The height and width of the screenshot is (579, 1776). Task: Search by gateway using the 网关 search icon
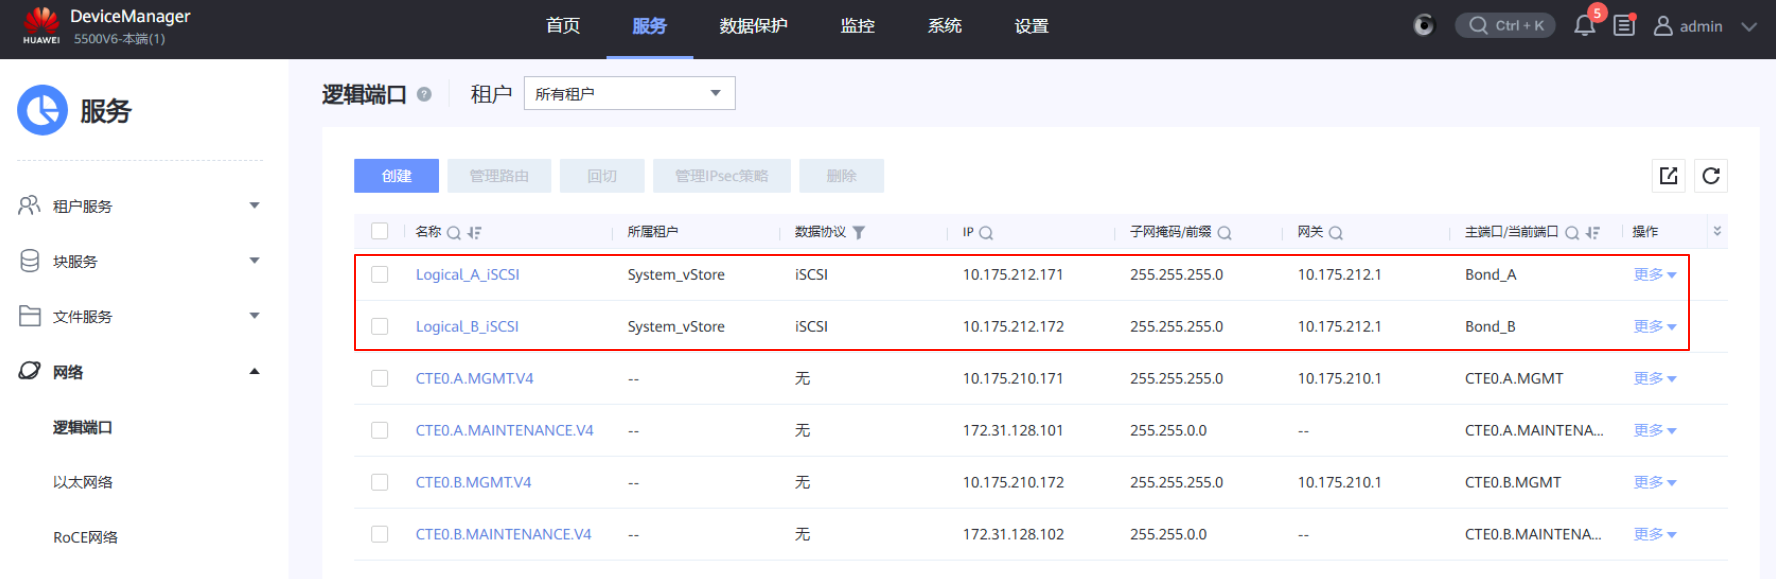[x=1335, y=233]
